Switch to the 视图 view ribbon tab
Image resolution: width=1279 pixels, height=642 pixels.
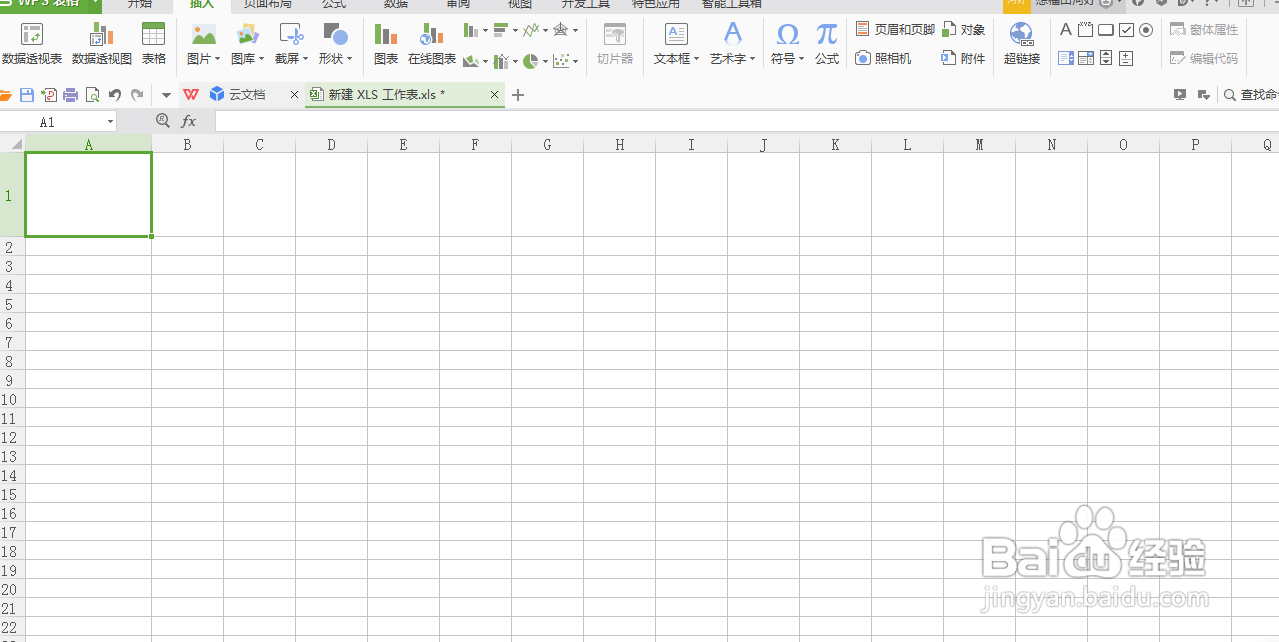[x=520, y=5]
